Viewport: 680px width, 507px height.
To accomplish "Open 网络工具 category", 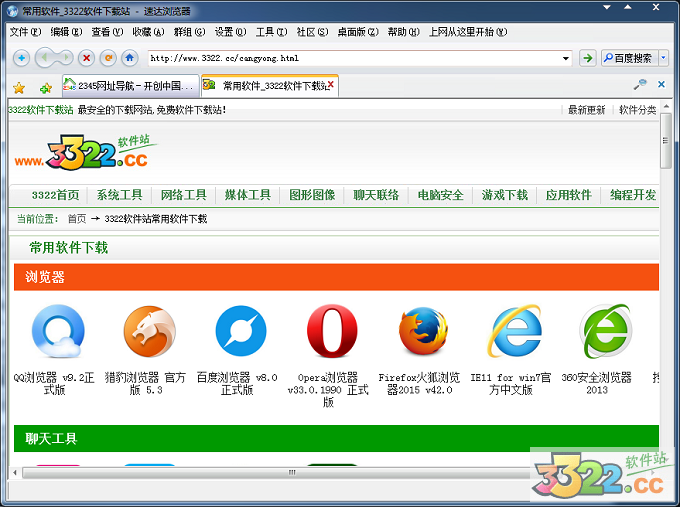I will click(x=183, y=195).
